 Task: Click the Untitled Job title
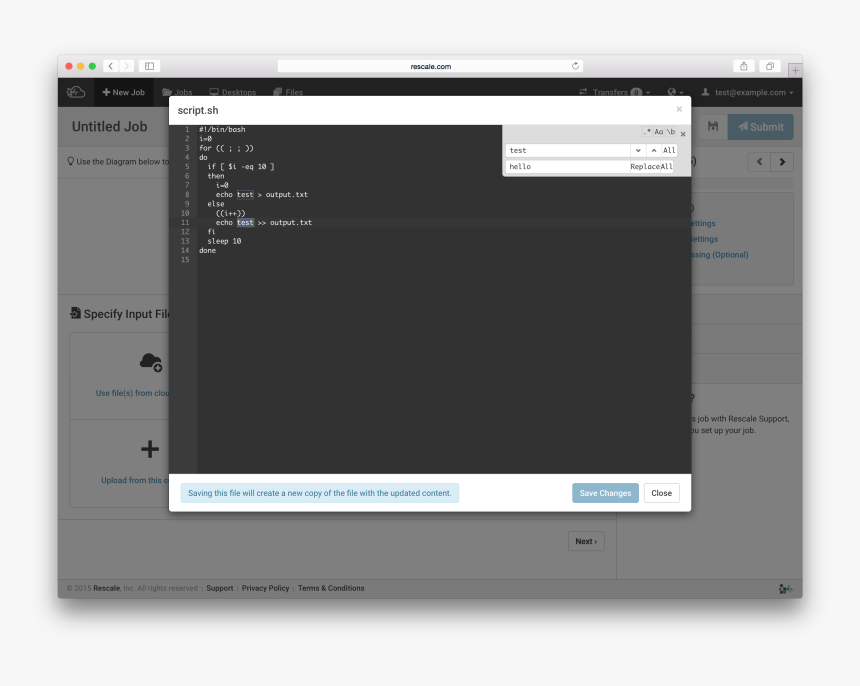(110, 127)
